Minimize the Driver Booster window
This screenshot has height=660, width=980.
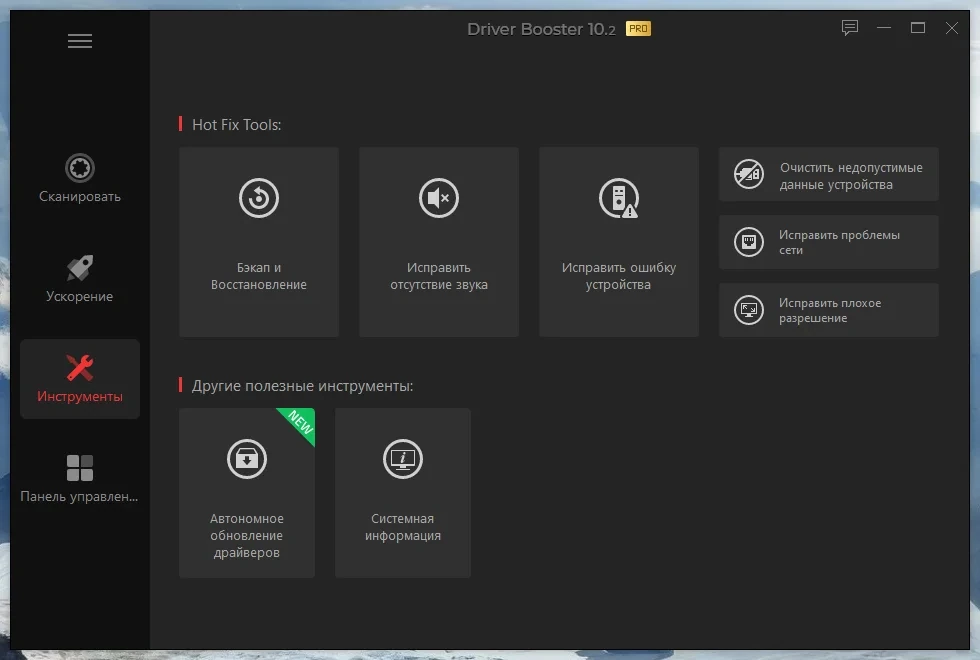tap(884, 28)
